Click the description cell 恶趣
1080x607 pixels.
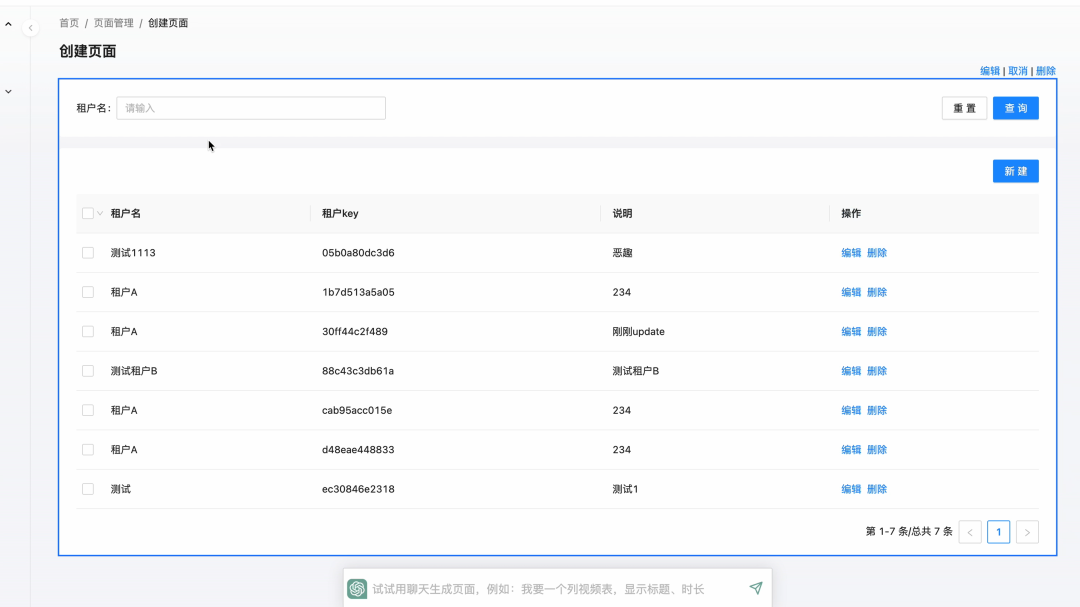(x=622, y=253)
